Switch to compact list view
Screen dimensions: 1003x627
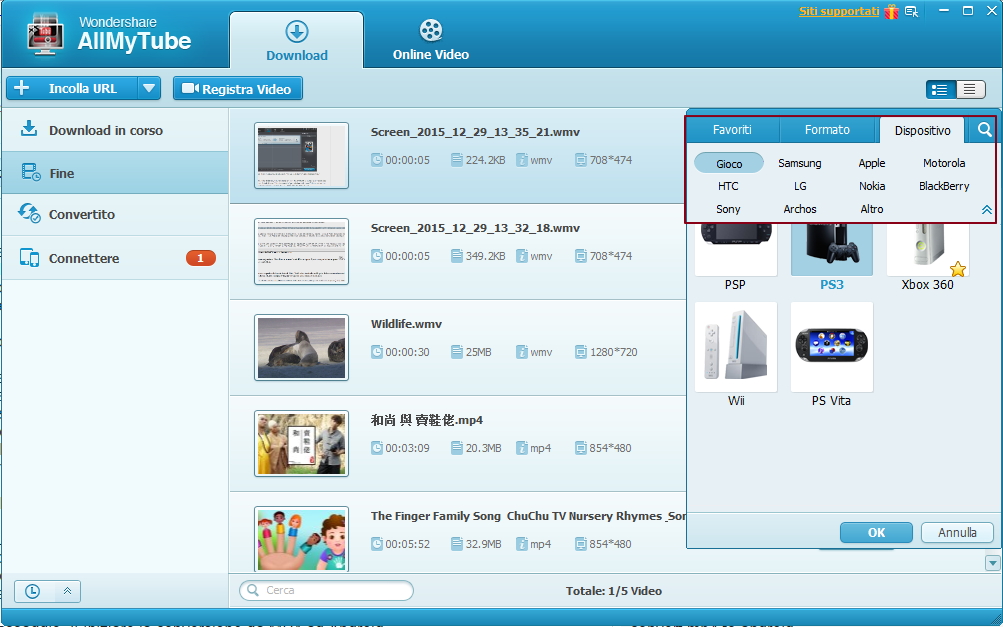tap(970, 89)
